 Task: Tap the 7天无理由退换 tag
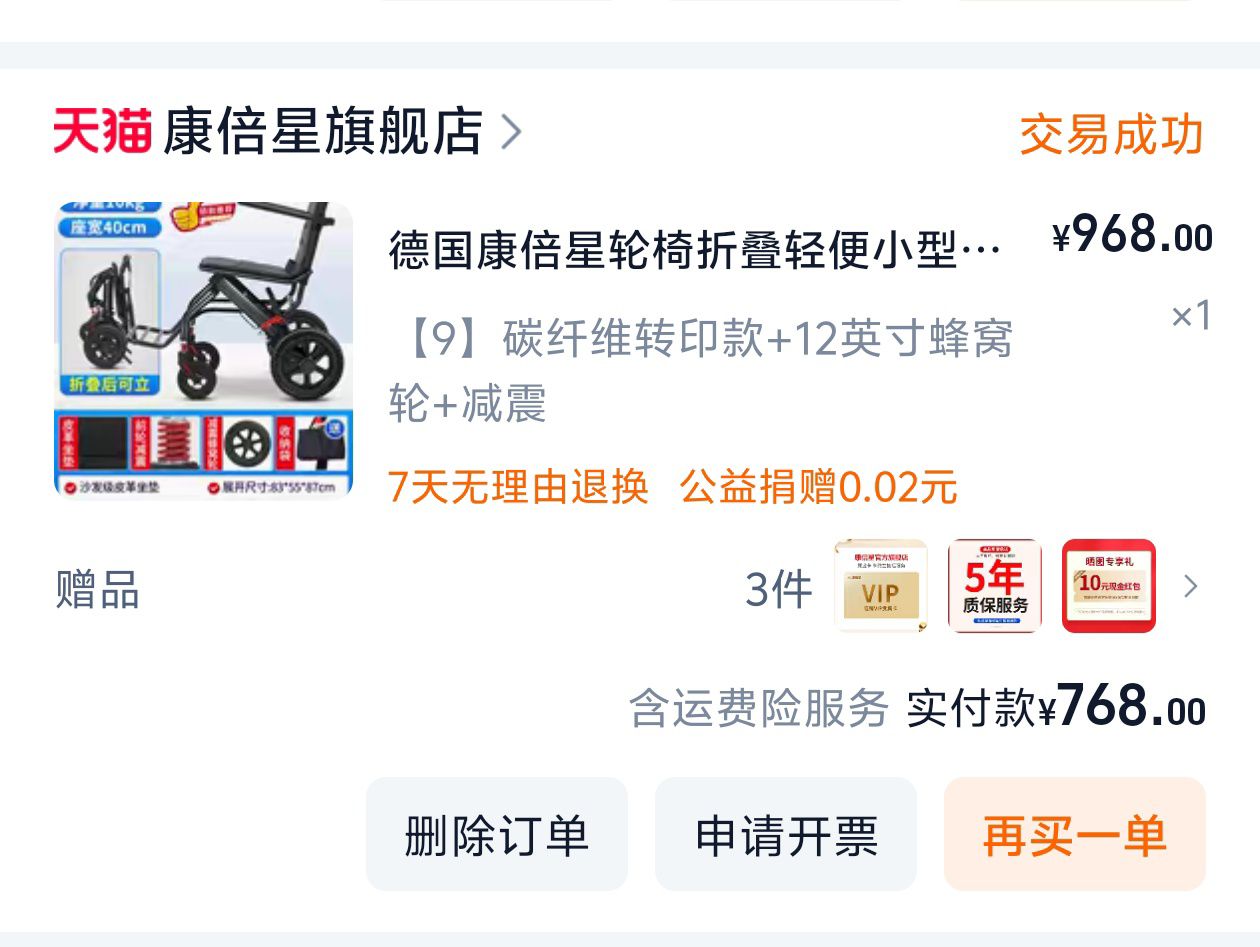click(518, 487)
